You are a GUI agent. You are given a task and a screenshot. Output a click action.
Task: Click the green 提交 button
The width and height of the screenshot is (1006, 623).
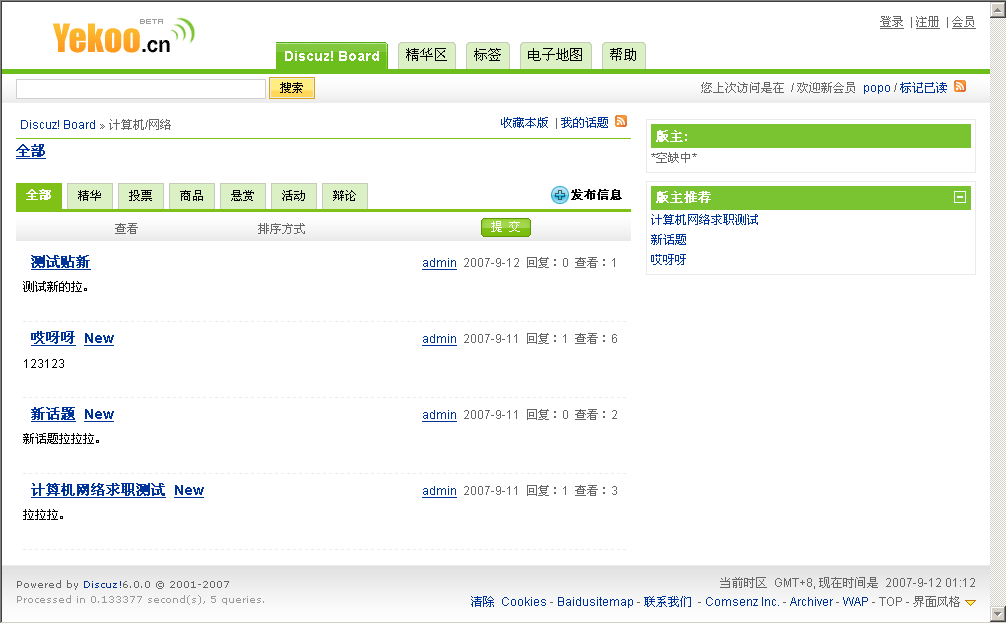point(506,227)
